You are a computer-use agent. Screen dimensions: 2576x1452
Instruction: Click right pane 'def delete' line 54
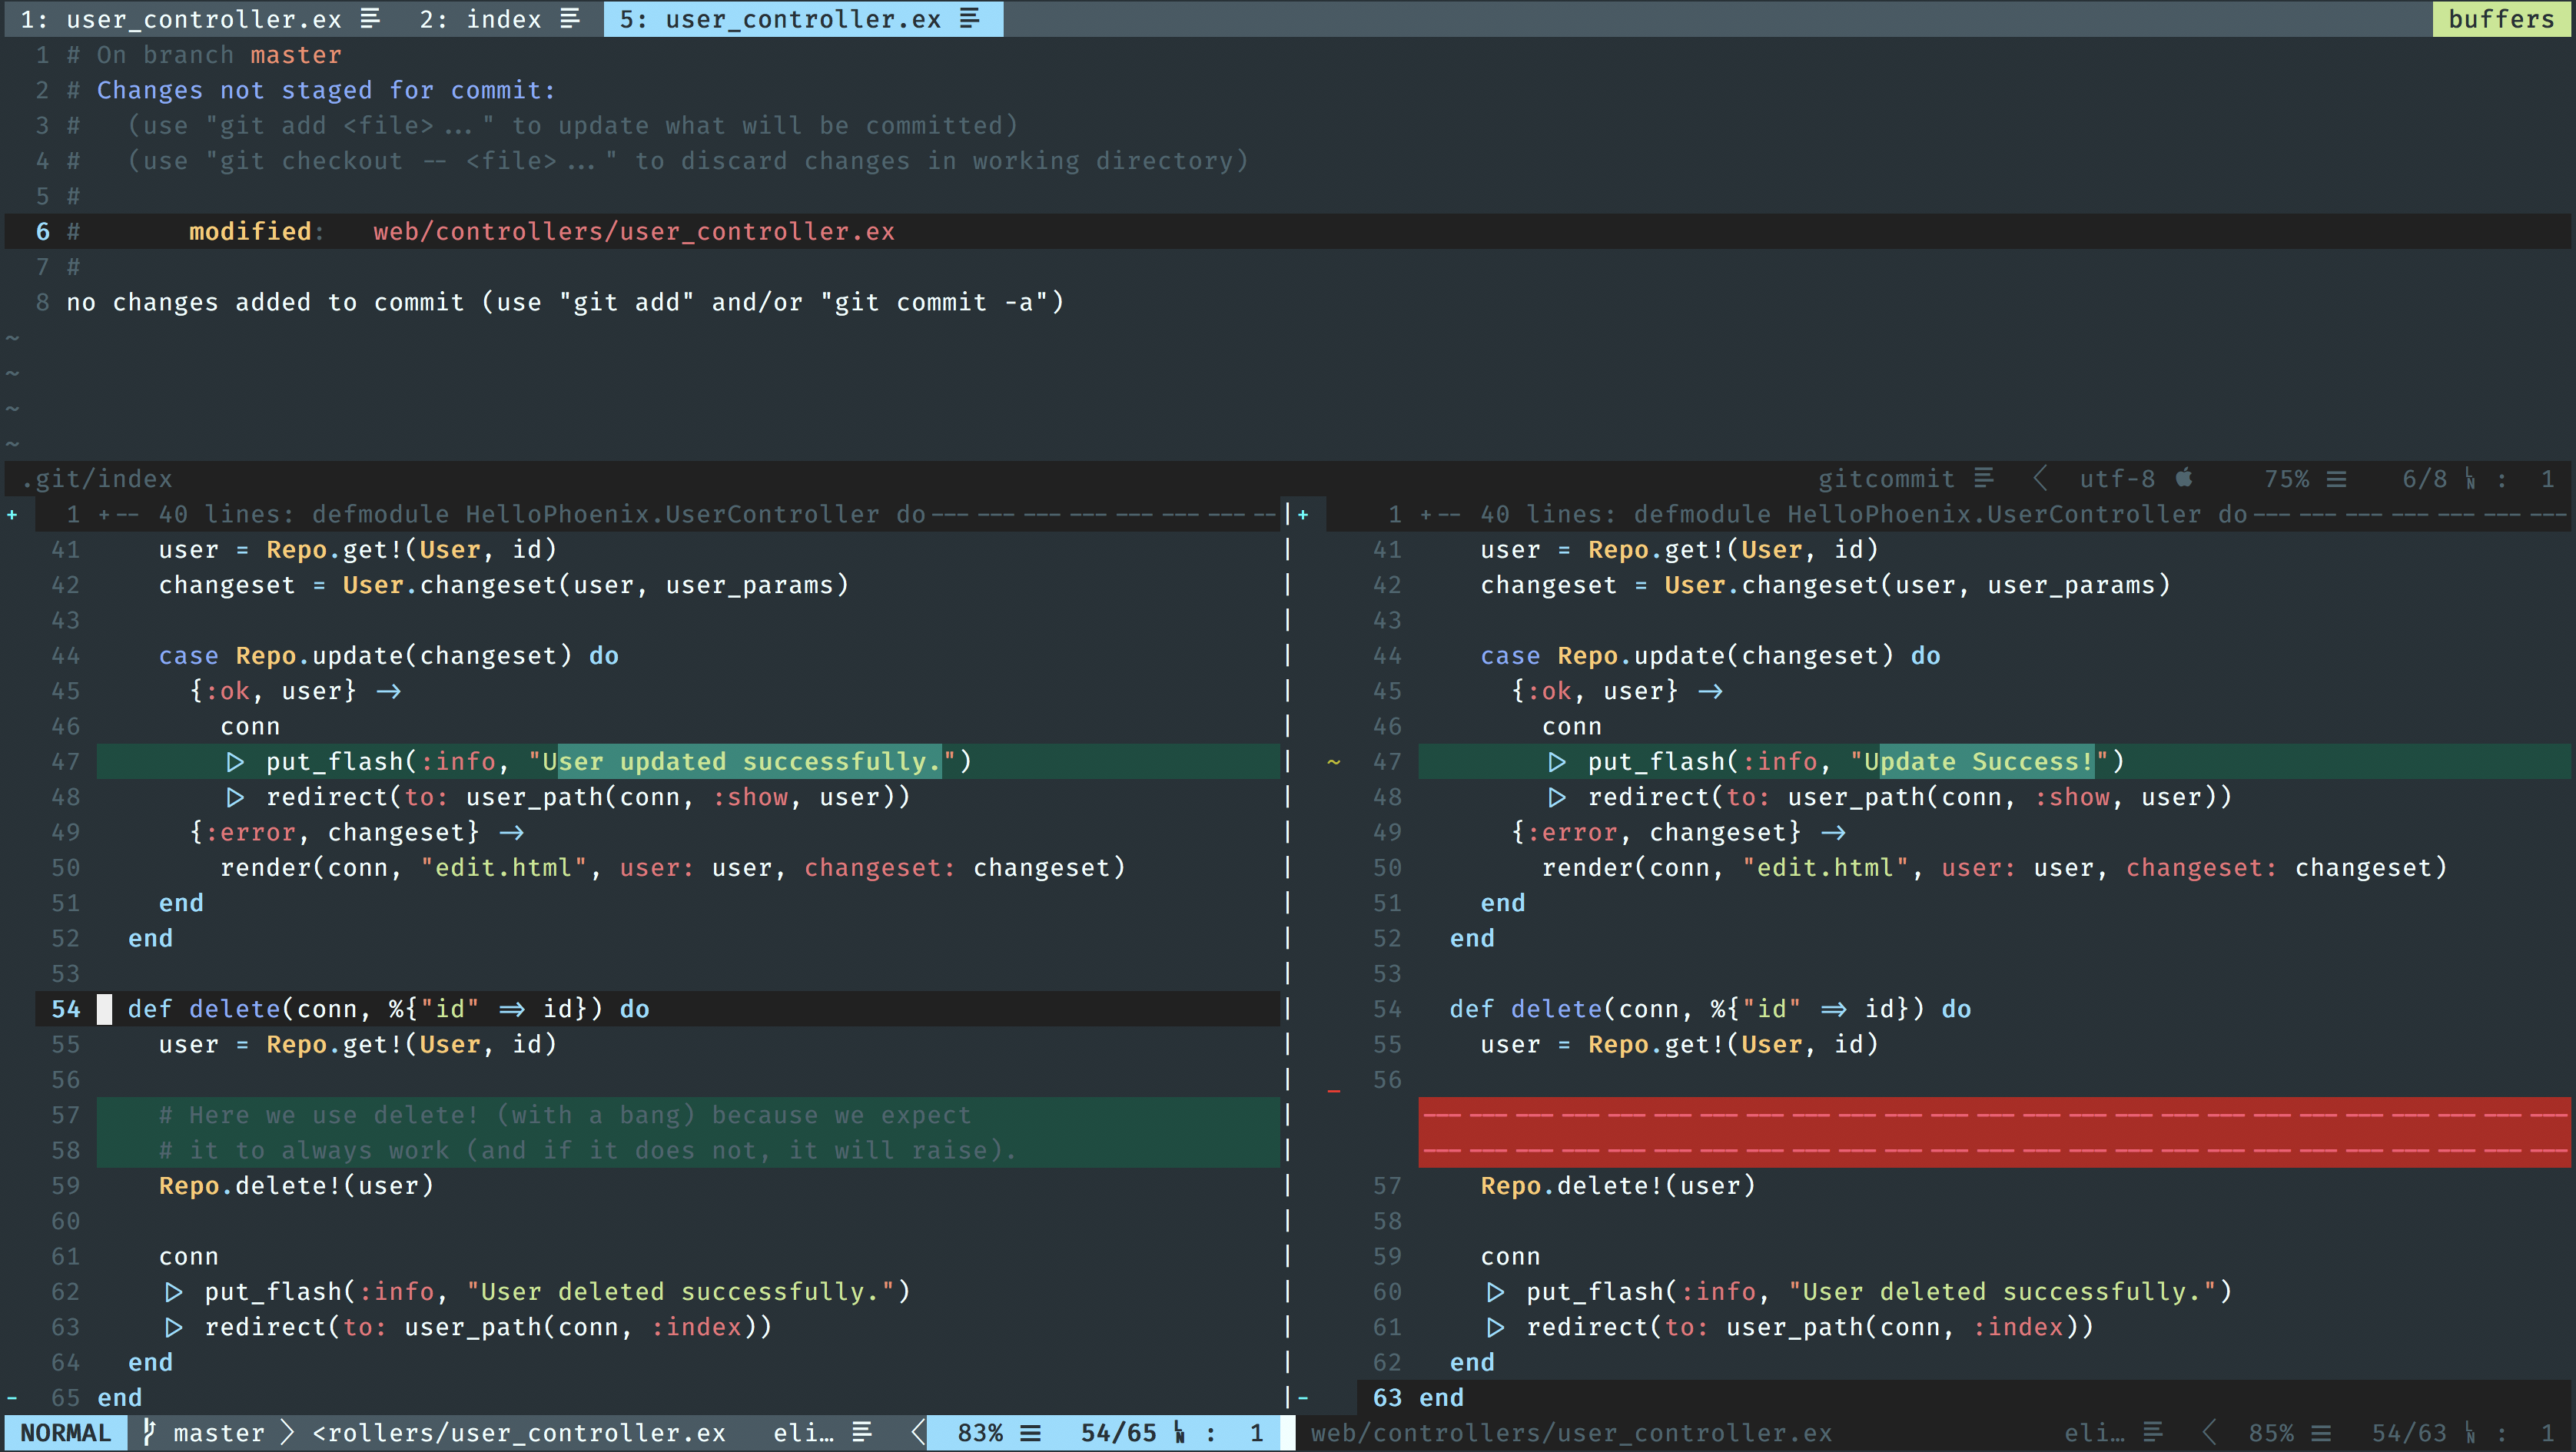tap(1710, 1009)
